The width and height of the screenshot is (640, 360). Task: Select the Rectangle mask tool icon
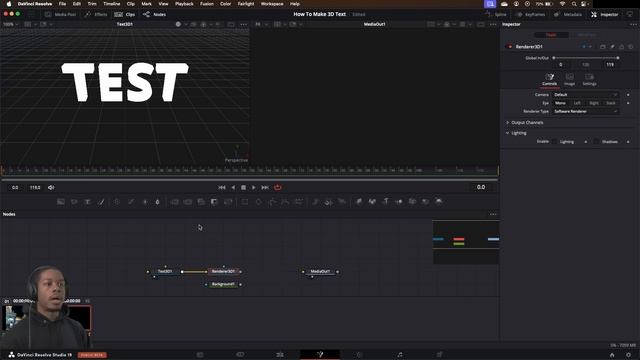244,202
